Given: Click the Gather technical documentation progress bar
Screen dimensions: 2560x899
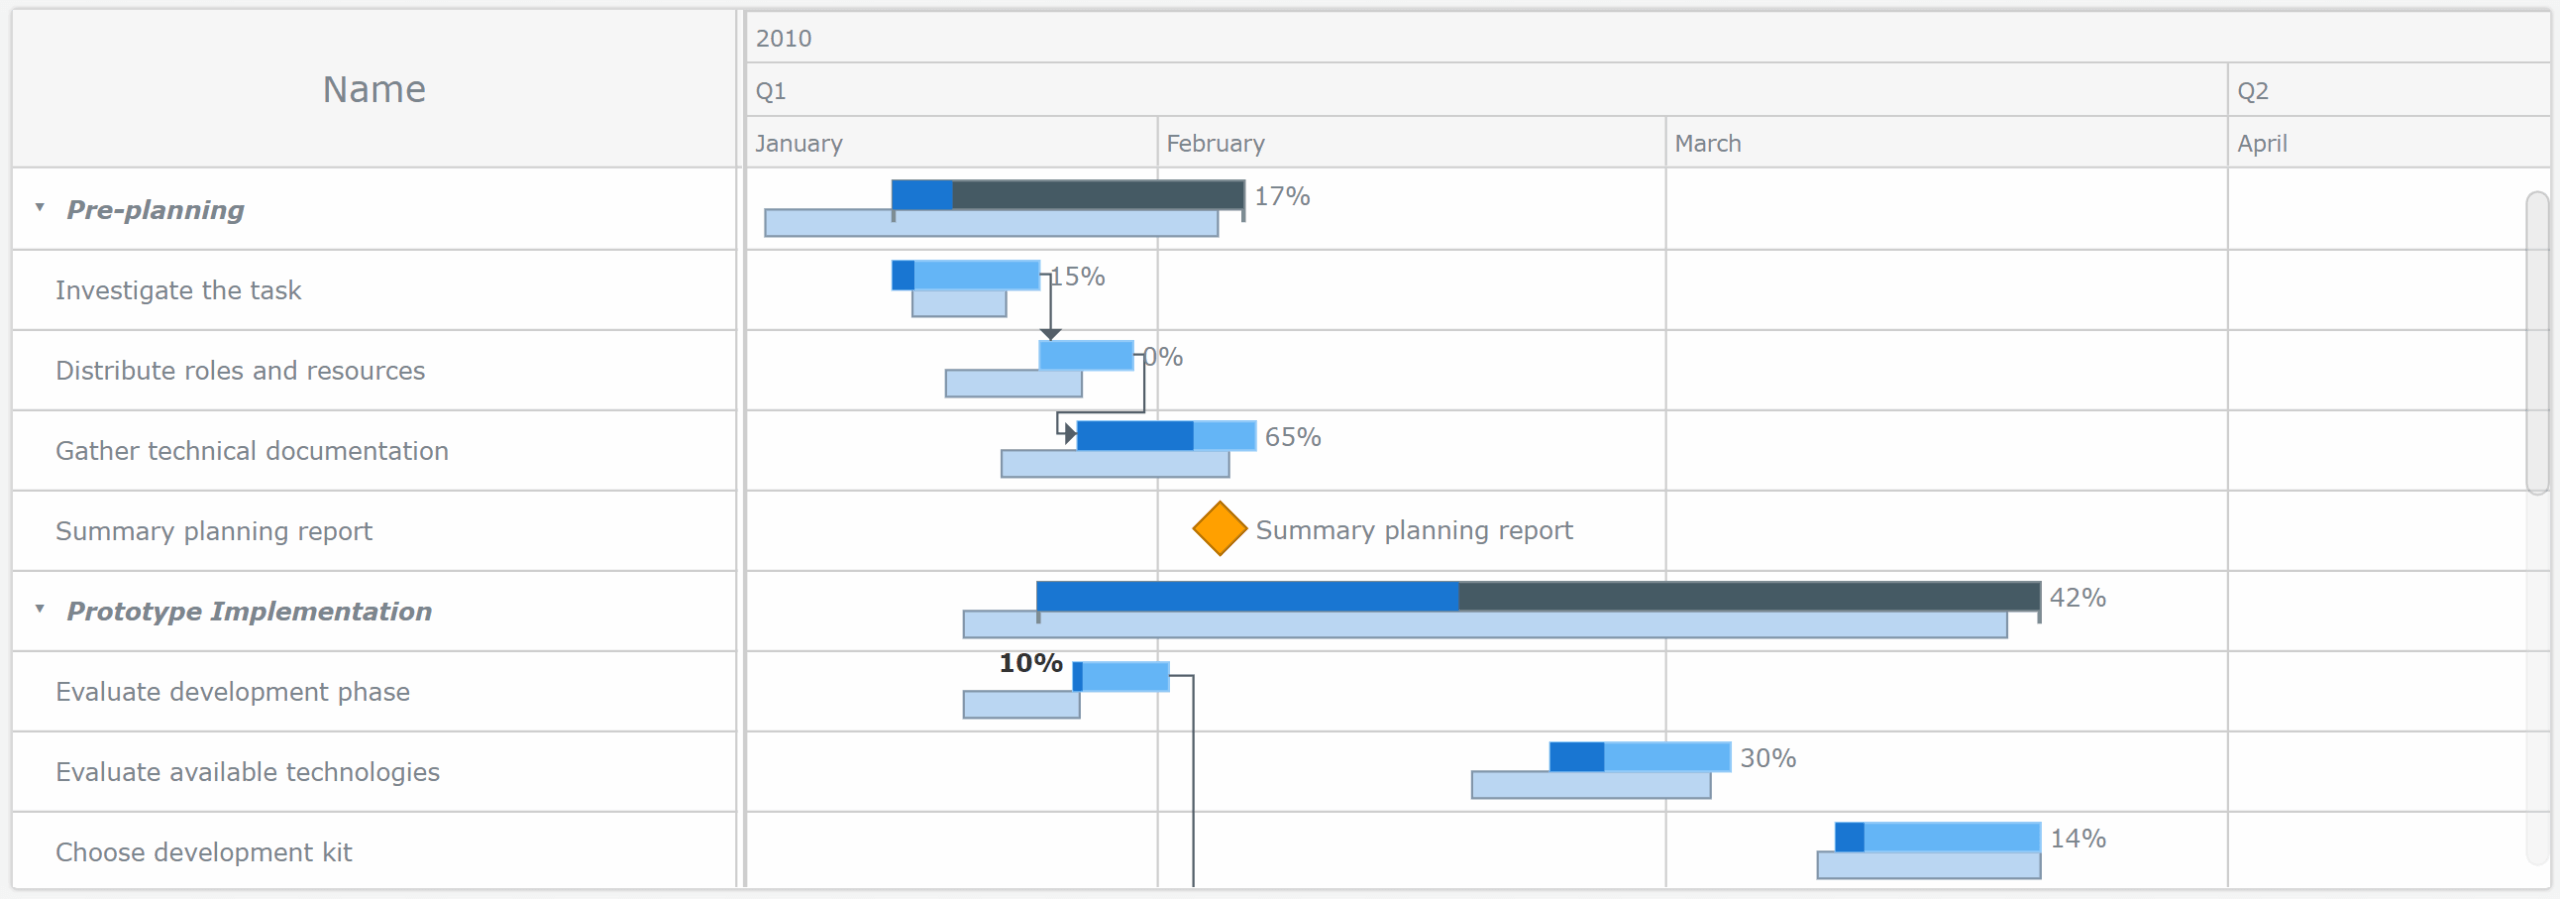Looking at the screenshot, I should (x=1165, y=436).
